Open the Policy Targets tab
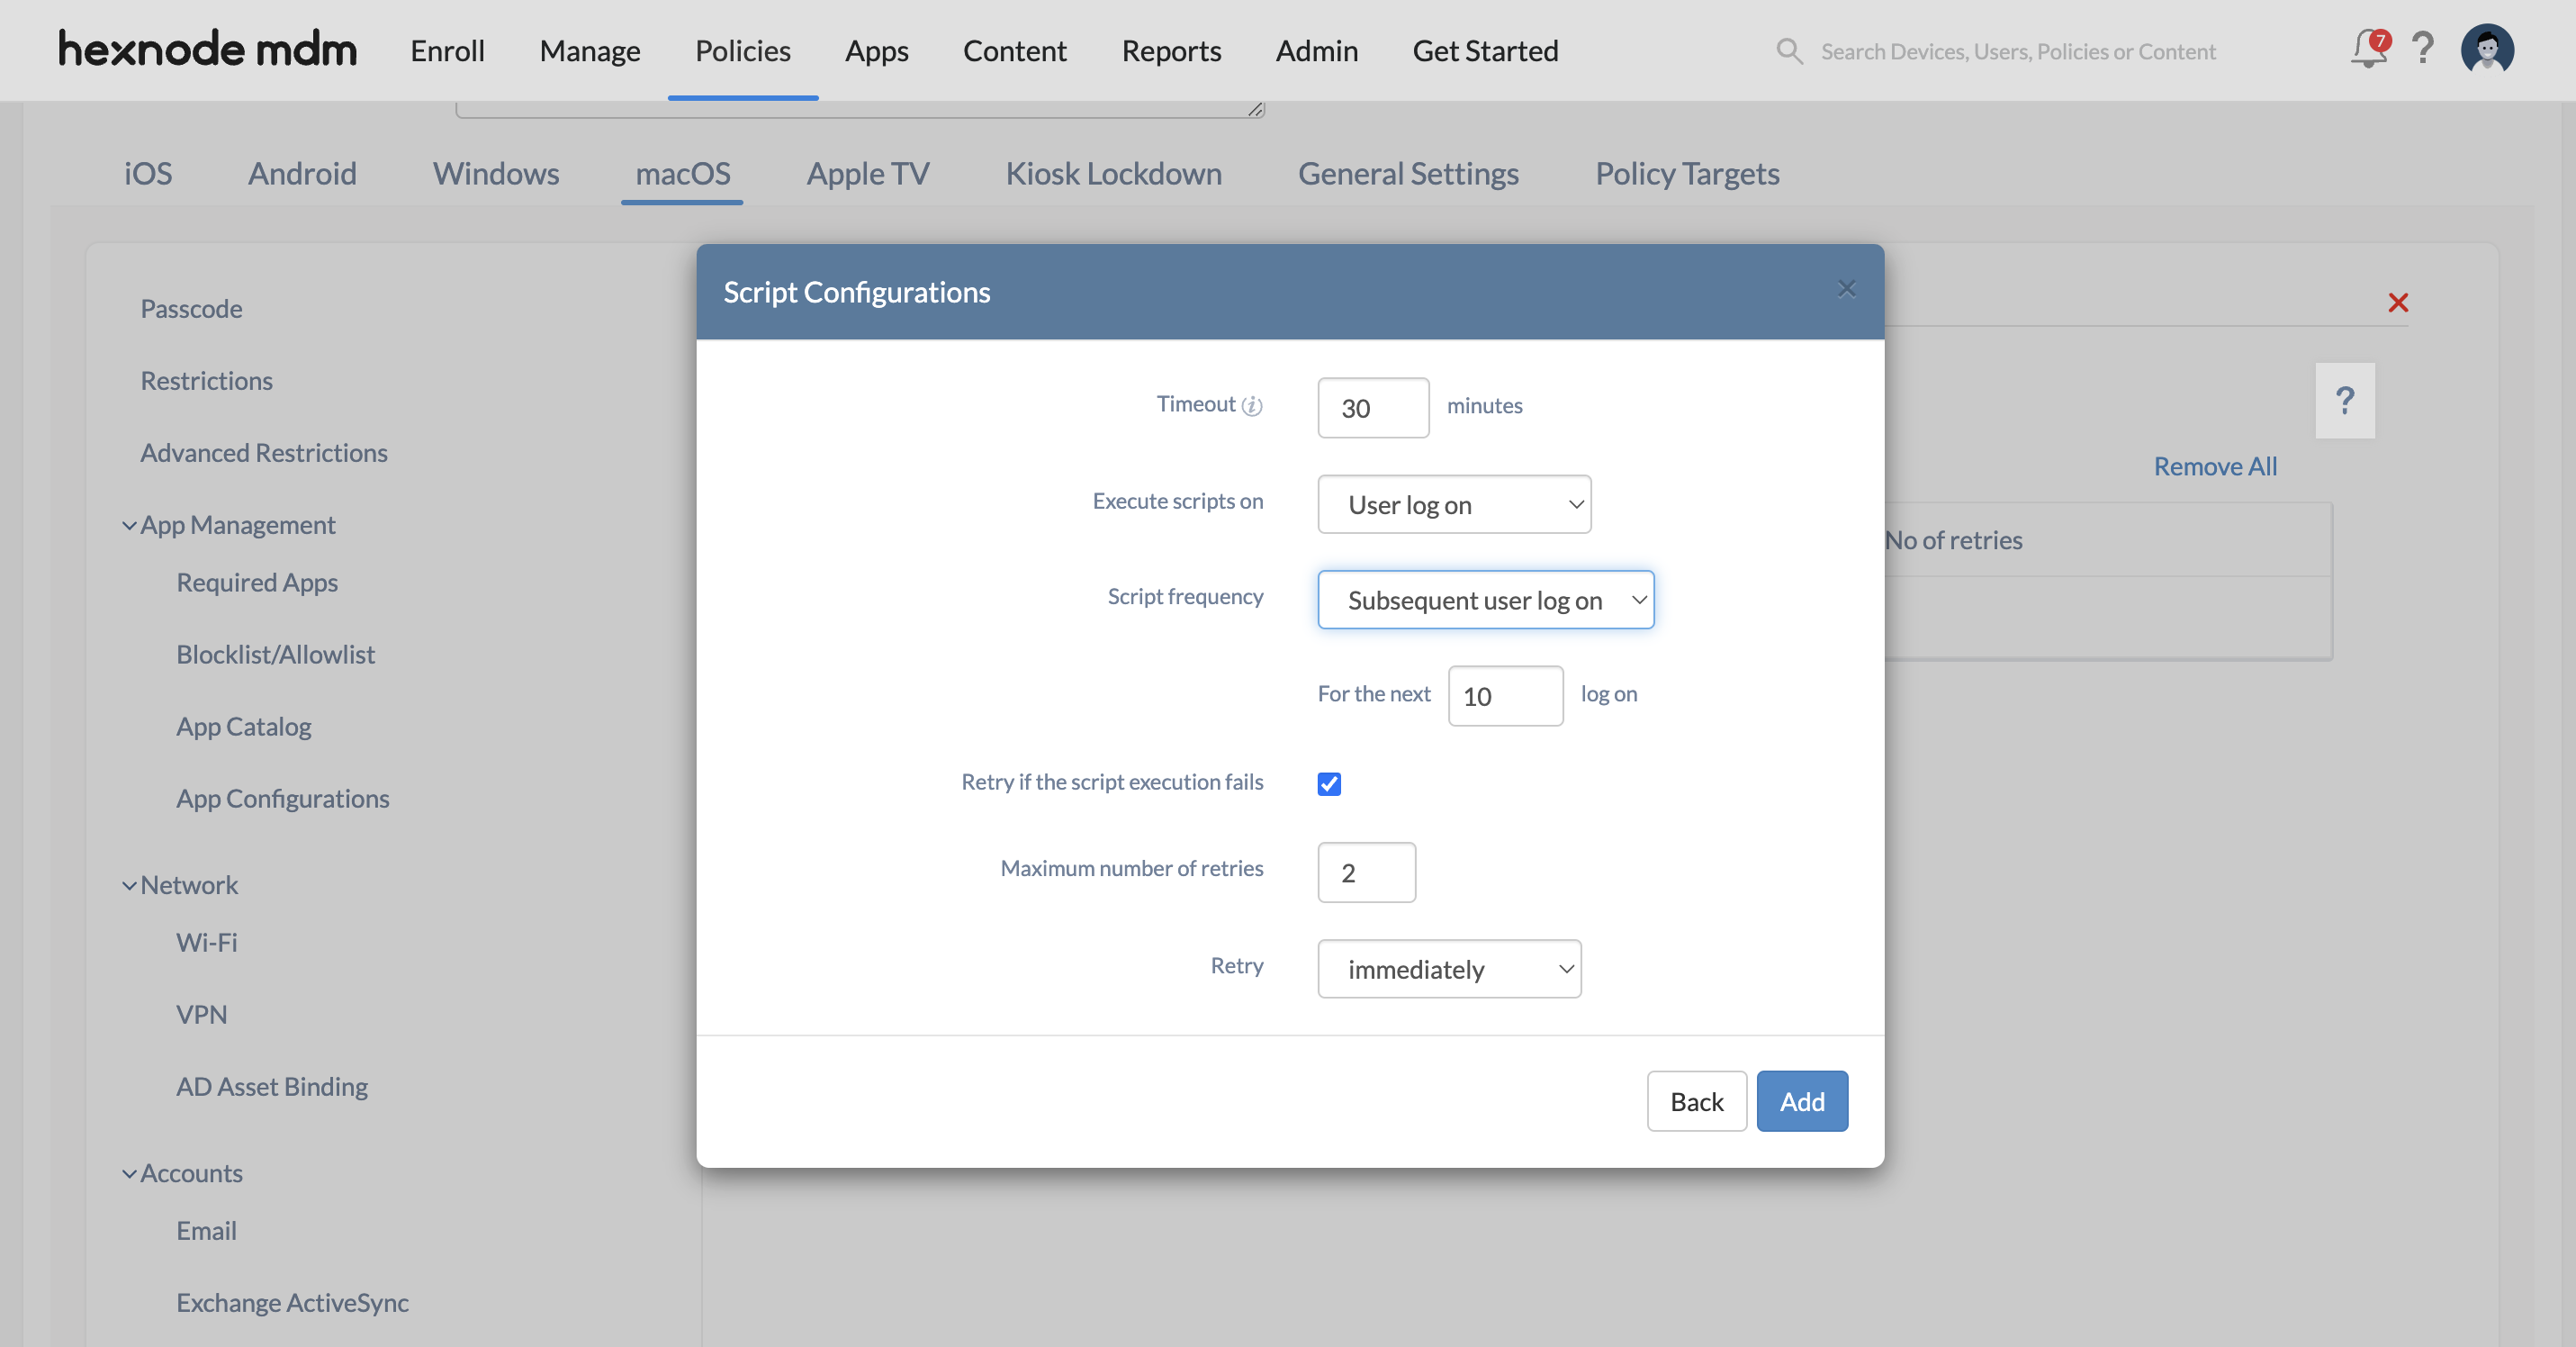2576x1347 pixels. coord(1687,173)
